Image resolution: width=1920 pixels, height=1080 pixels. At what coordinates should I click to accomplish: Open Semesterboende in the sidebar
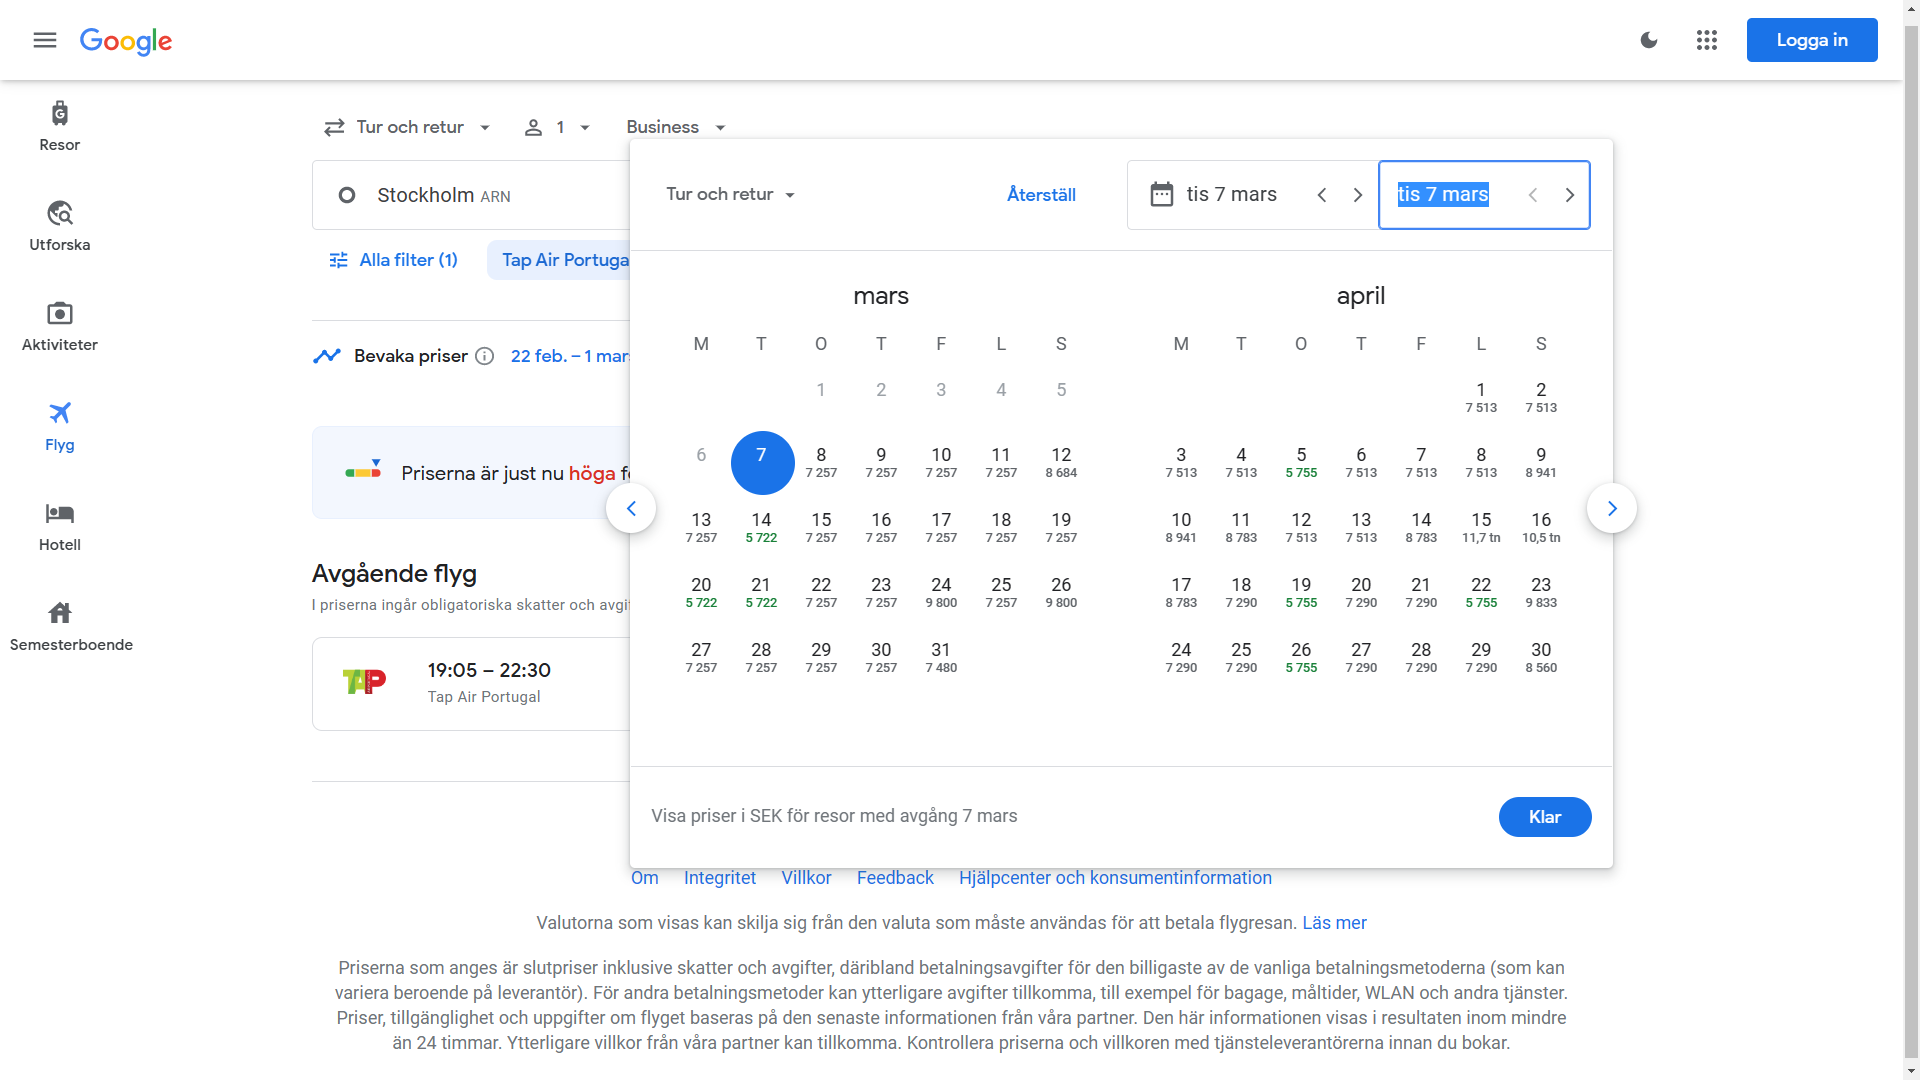(70, 626)
